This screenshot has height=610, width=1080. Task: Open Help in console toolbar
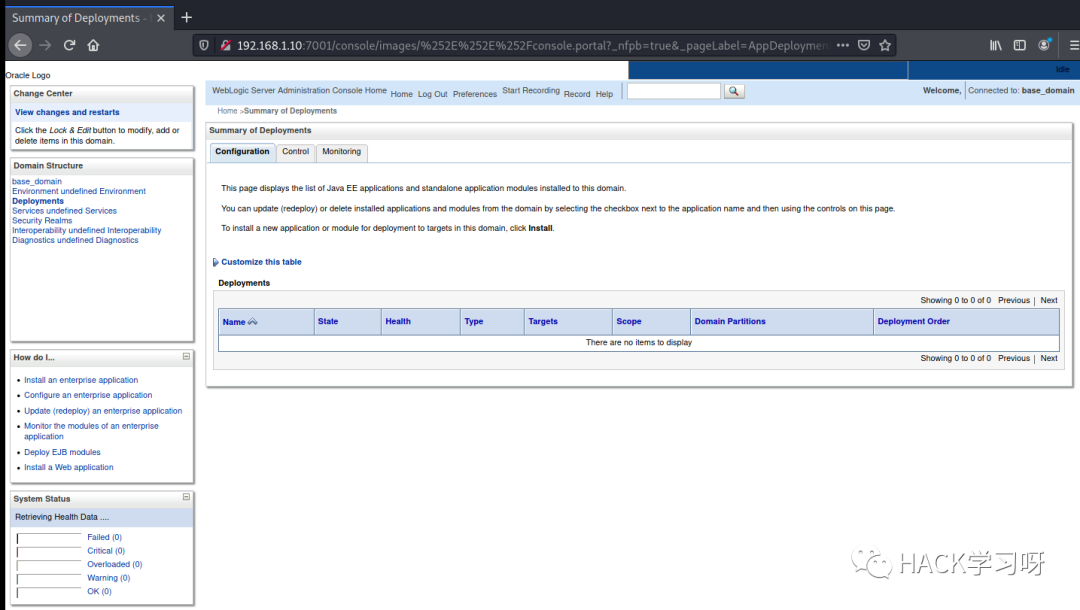pos(604,94)
